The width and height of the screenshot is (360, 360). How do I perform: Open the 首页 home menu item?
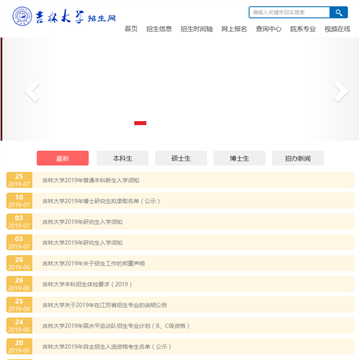coord(131,29)
